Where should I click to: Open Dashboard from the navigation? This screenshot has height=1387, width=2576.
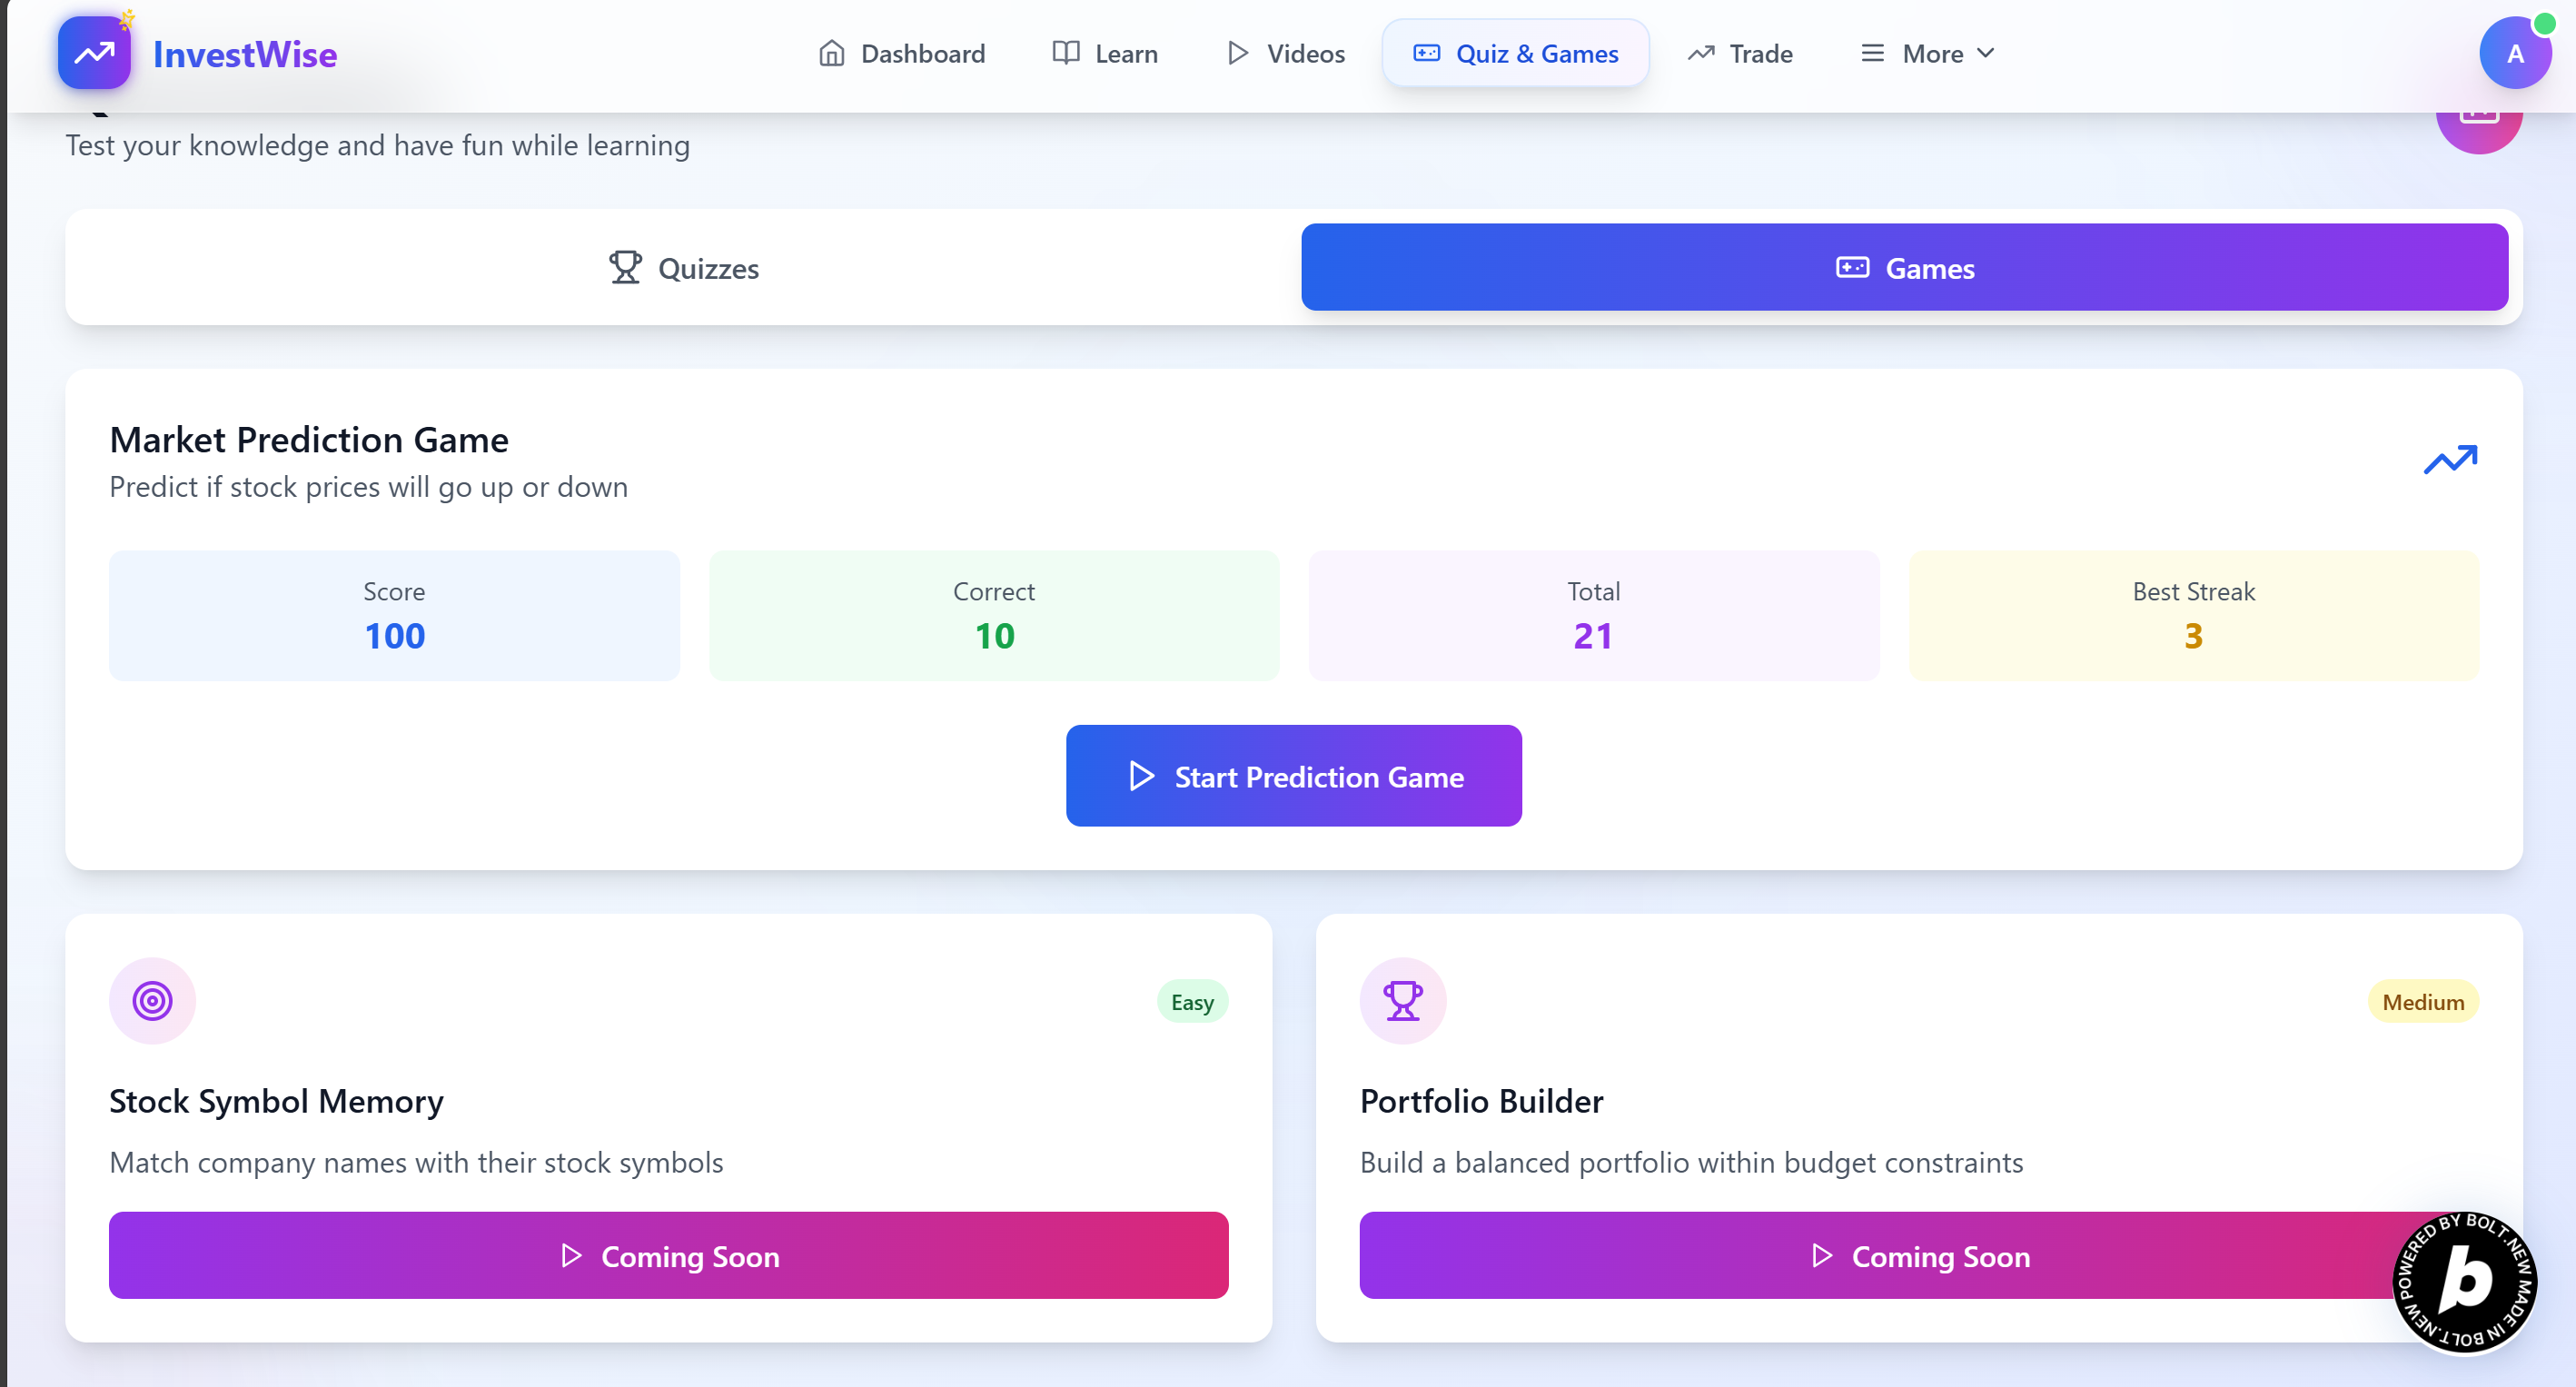901,53
